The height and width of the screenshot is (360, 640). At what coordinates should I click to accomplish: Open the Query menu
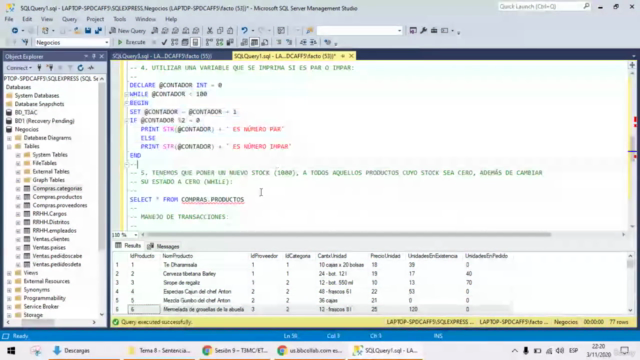pyautogui.click(x=69, y=19)
